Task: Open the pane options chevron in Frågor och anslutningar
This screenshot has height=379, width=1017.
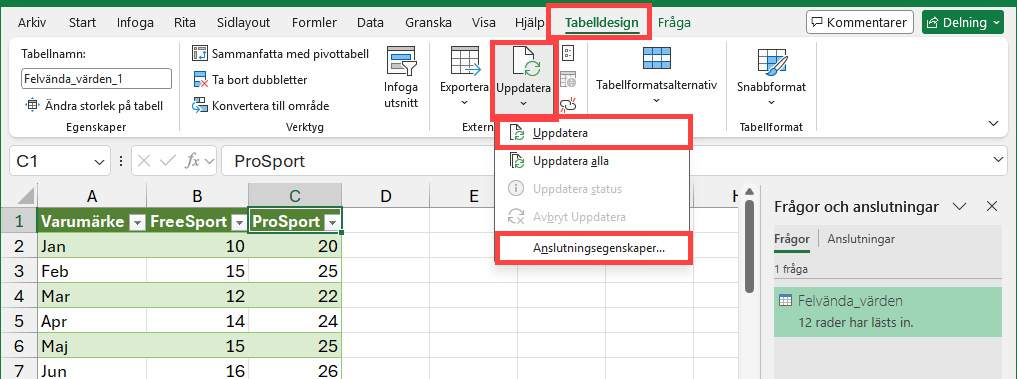Action: coord(960,206)
